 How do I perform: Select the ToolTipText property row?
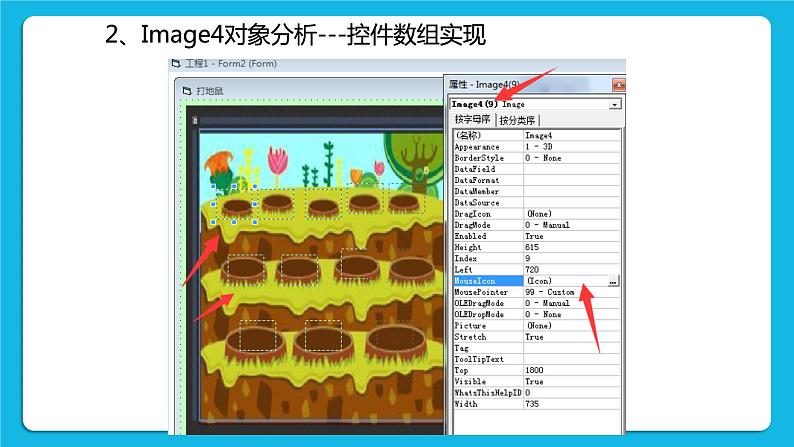pyautogui.click(x=537, y=359)
